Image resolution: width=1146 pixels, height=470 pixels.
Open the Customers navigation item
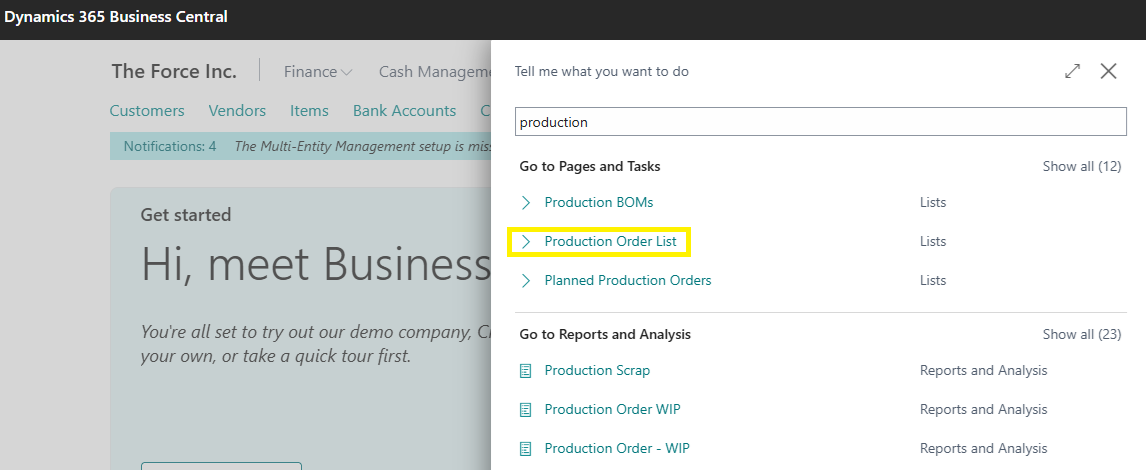(x=147, y=111)
